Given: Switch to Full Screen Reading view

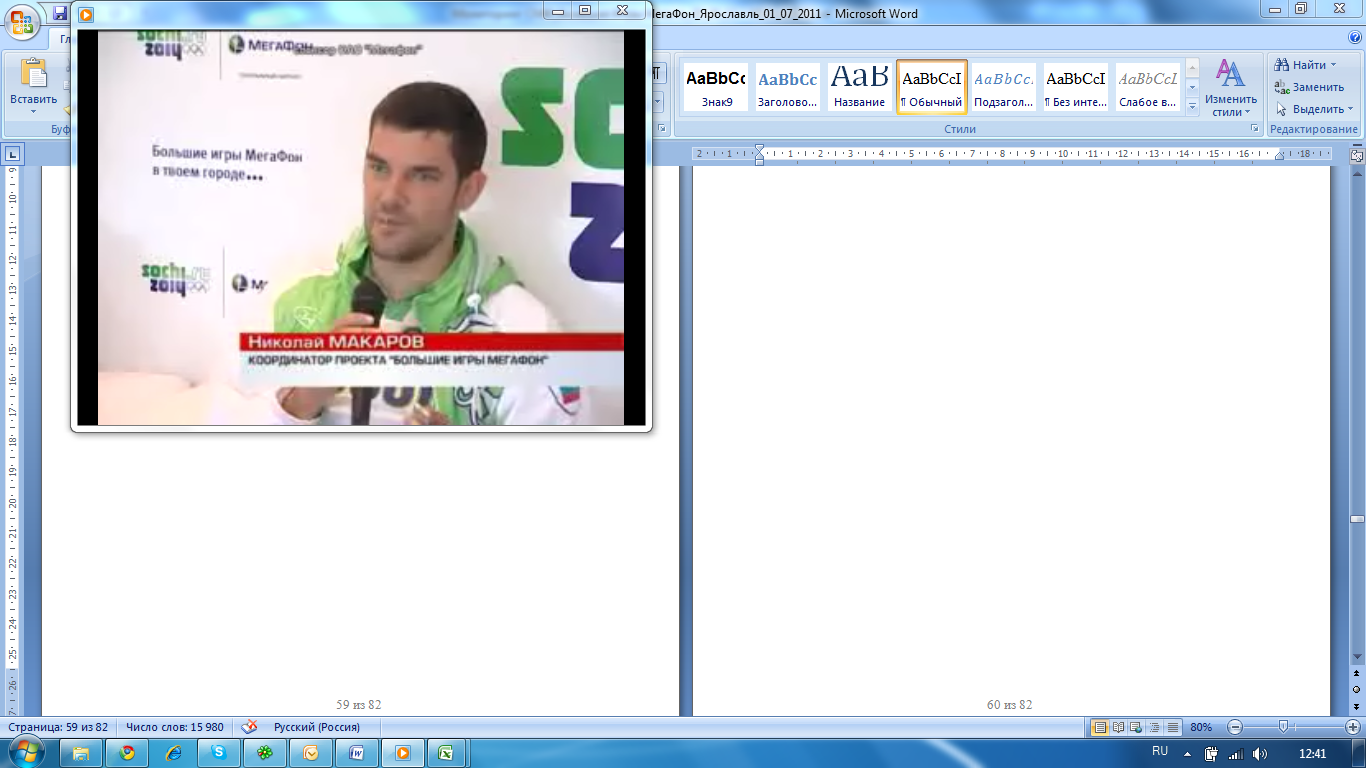Looking at the screenshot, I should 1119,727.
